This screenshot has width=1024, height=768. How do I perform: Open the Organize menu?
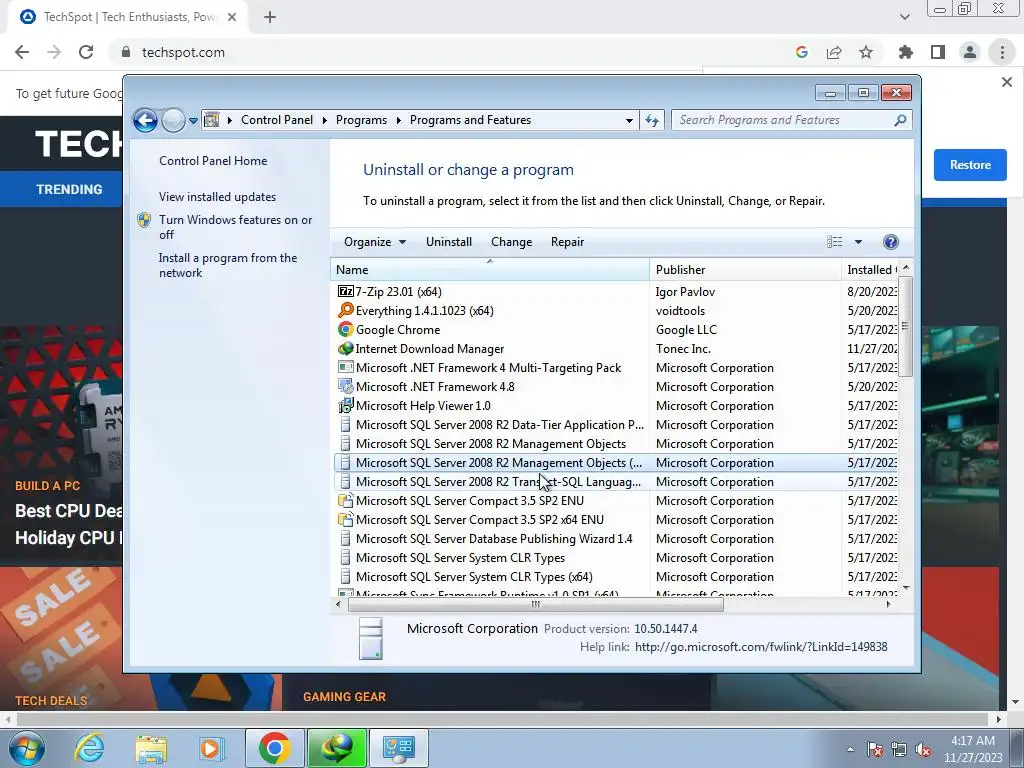point(375,242)
